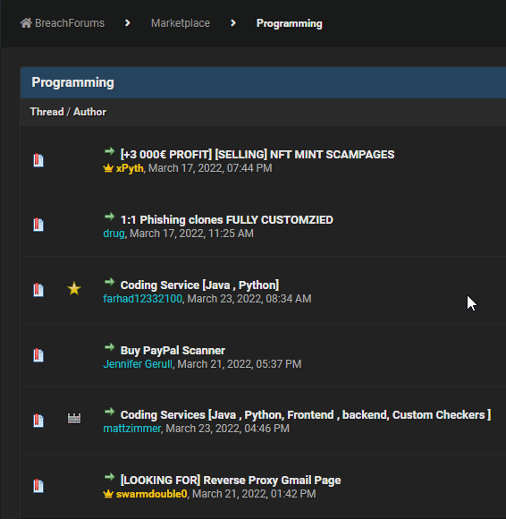Open Jennifer Gerull's user profile
The width and height of the screenshot is (506, 520).
[x=138, y=364]
